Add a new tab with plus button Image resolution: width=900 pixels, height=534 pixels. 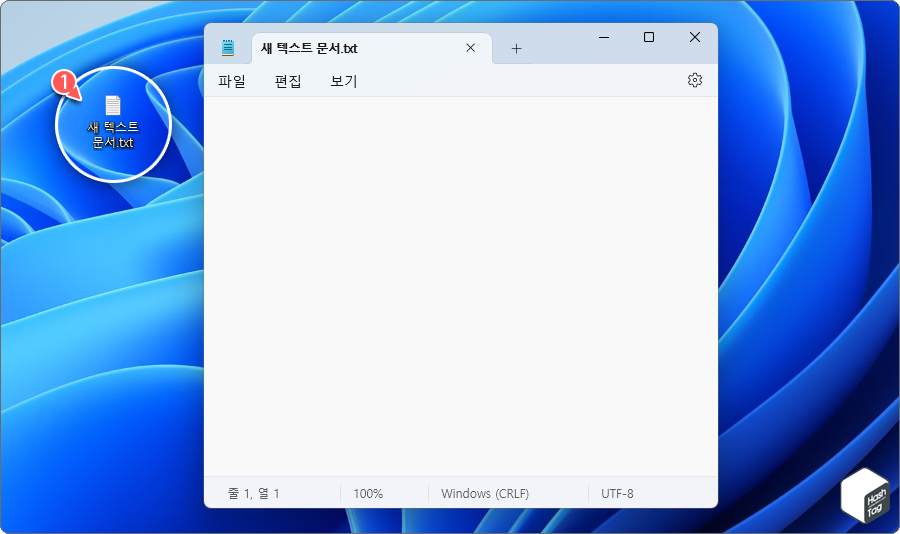click(x=517, y=49)
